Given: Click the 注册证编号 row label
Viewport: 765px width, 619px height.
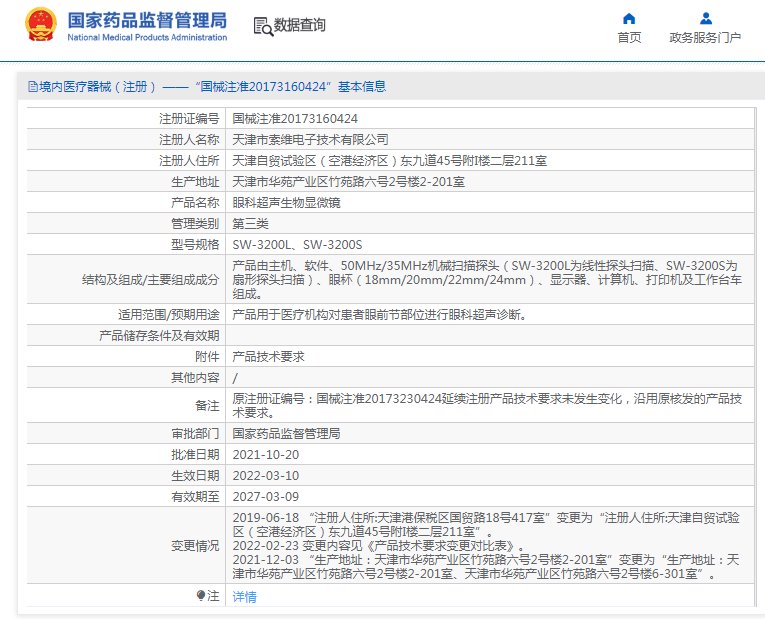Looking at the screenshot, I should 189,119.
